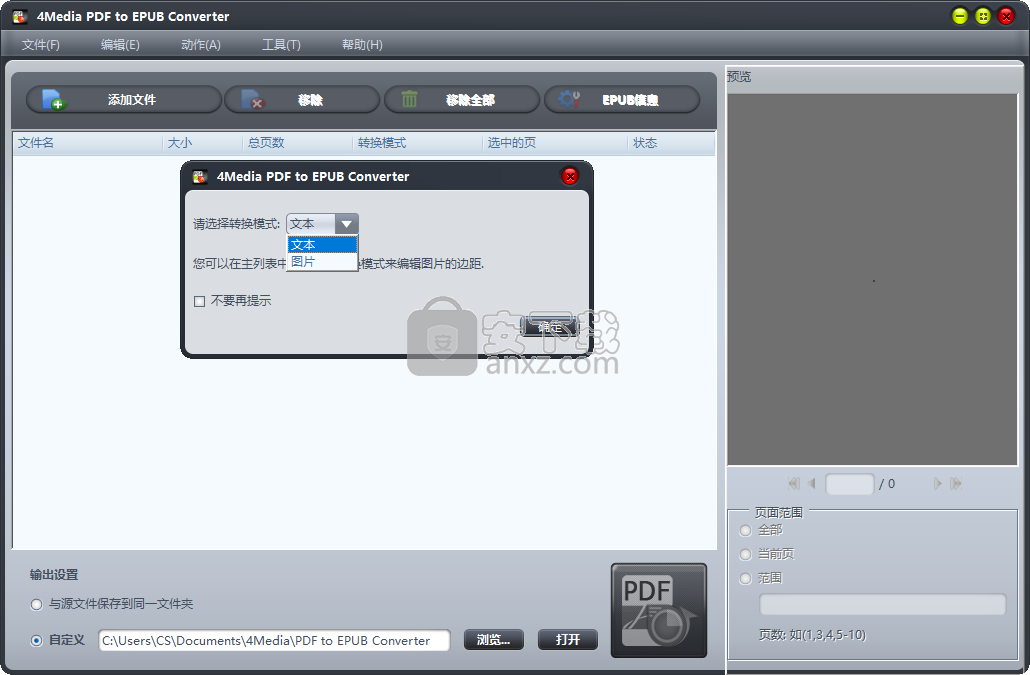The image size is (1030, 675).
Task: Select the 自定义 custom output radio button
Action: 37,640
